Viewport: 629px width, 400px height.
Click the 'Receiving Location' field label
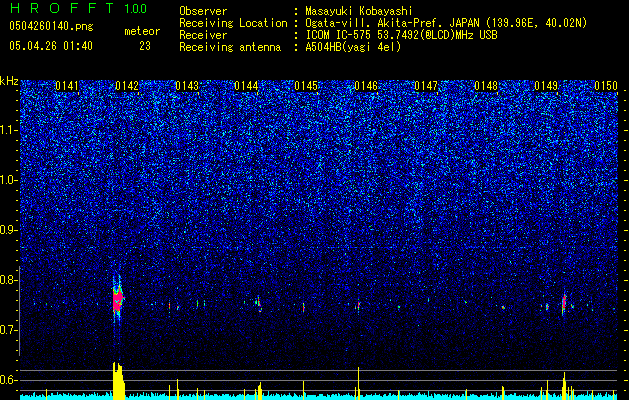(x=233, y=23)
